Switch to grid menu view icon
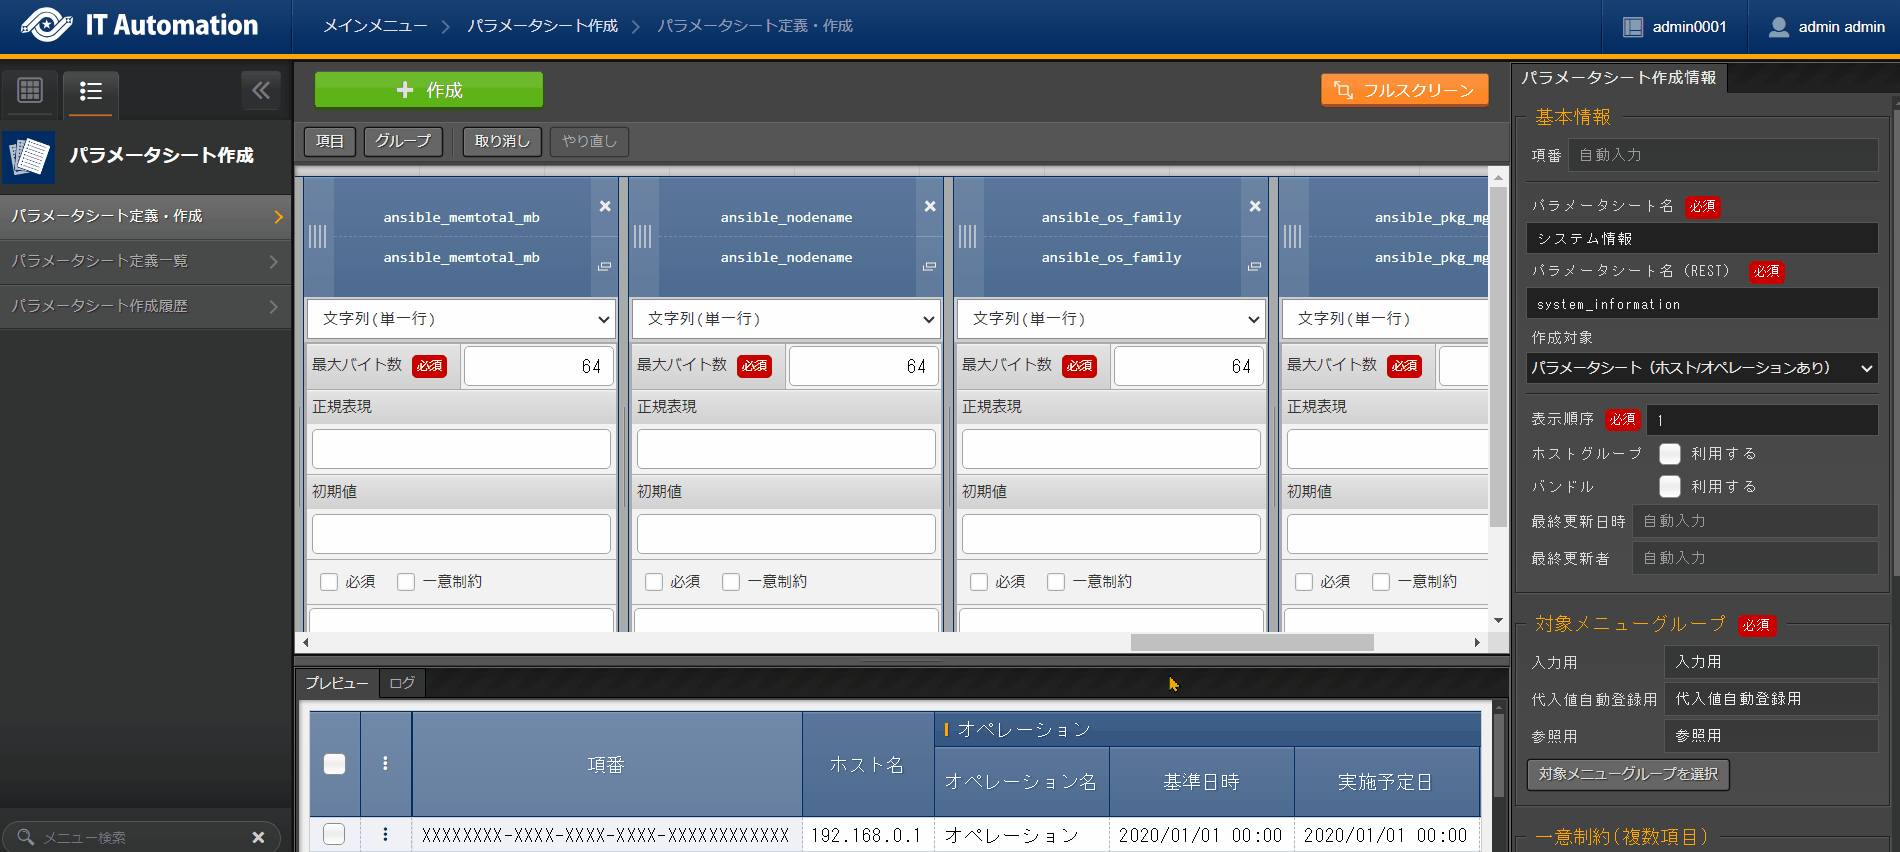Image resolution: width=1900 pixels, height=852 pixels. [x=30, y=90]
